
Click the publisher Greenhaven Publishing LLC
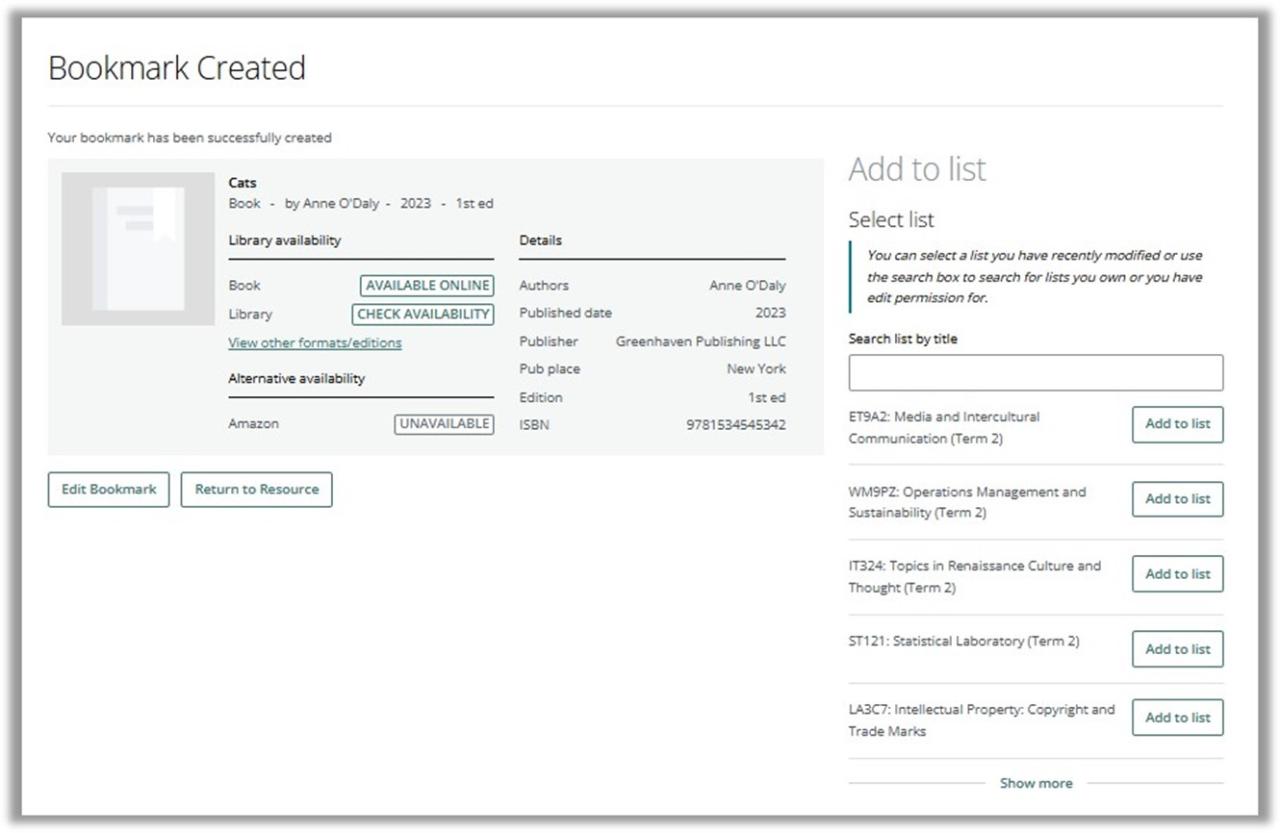[x=704, y=340]
